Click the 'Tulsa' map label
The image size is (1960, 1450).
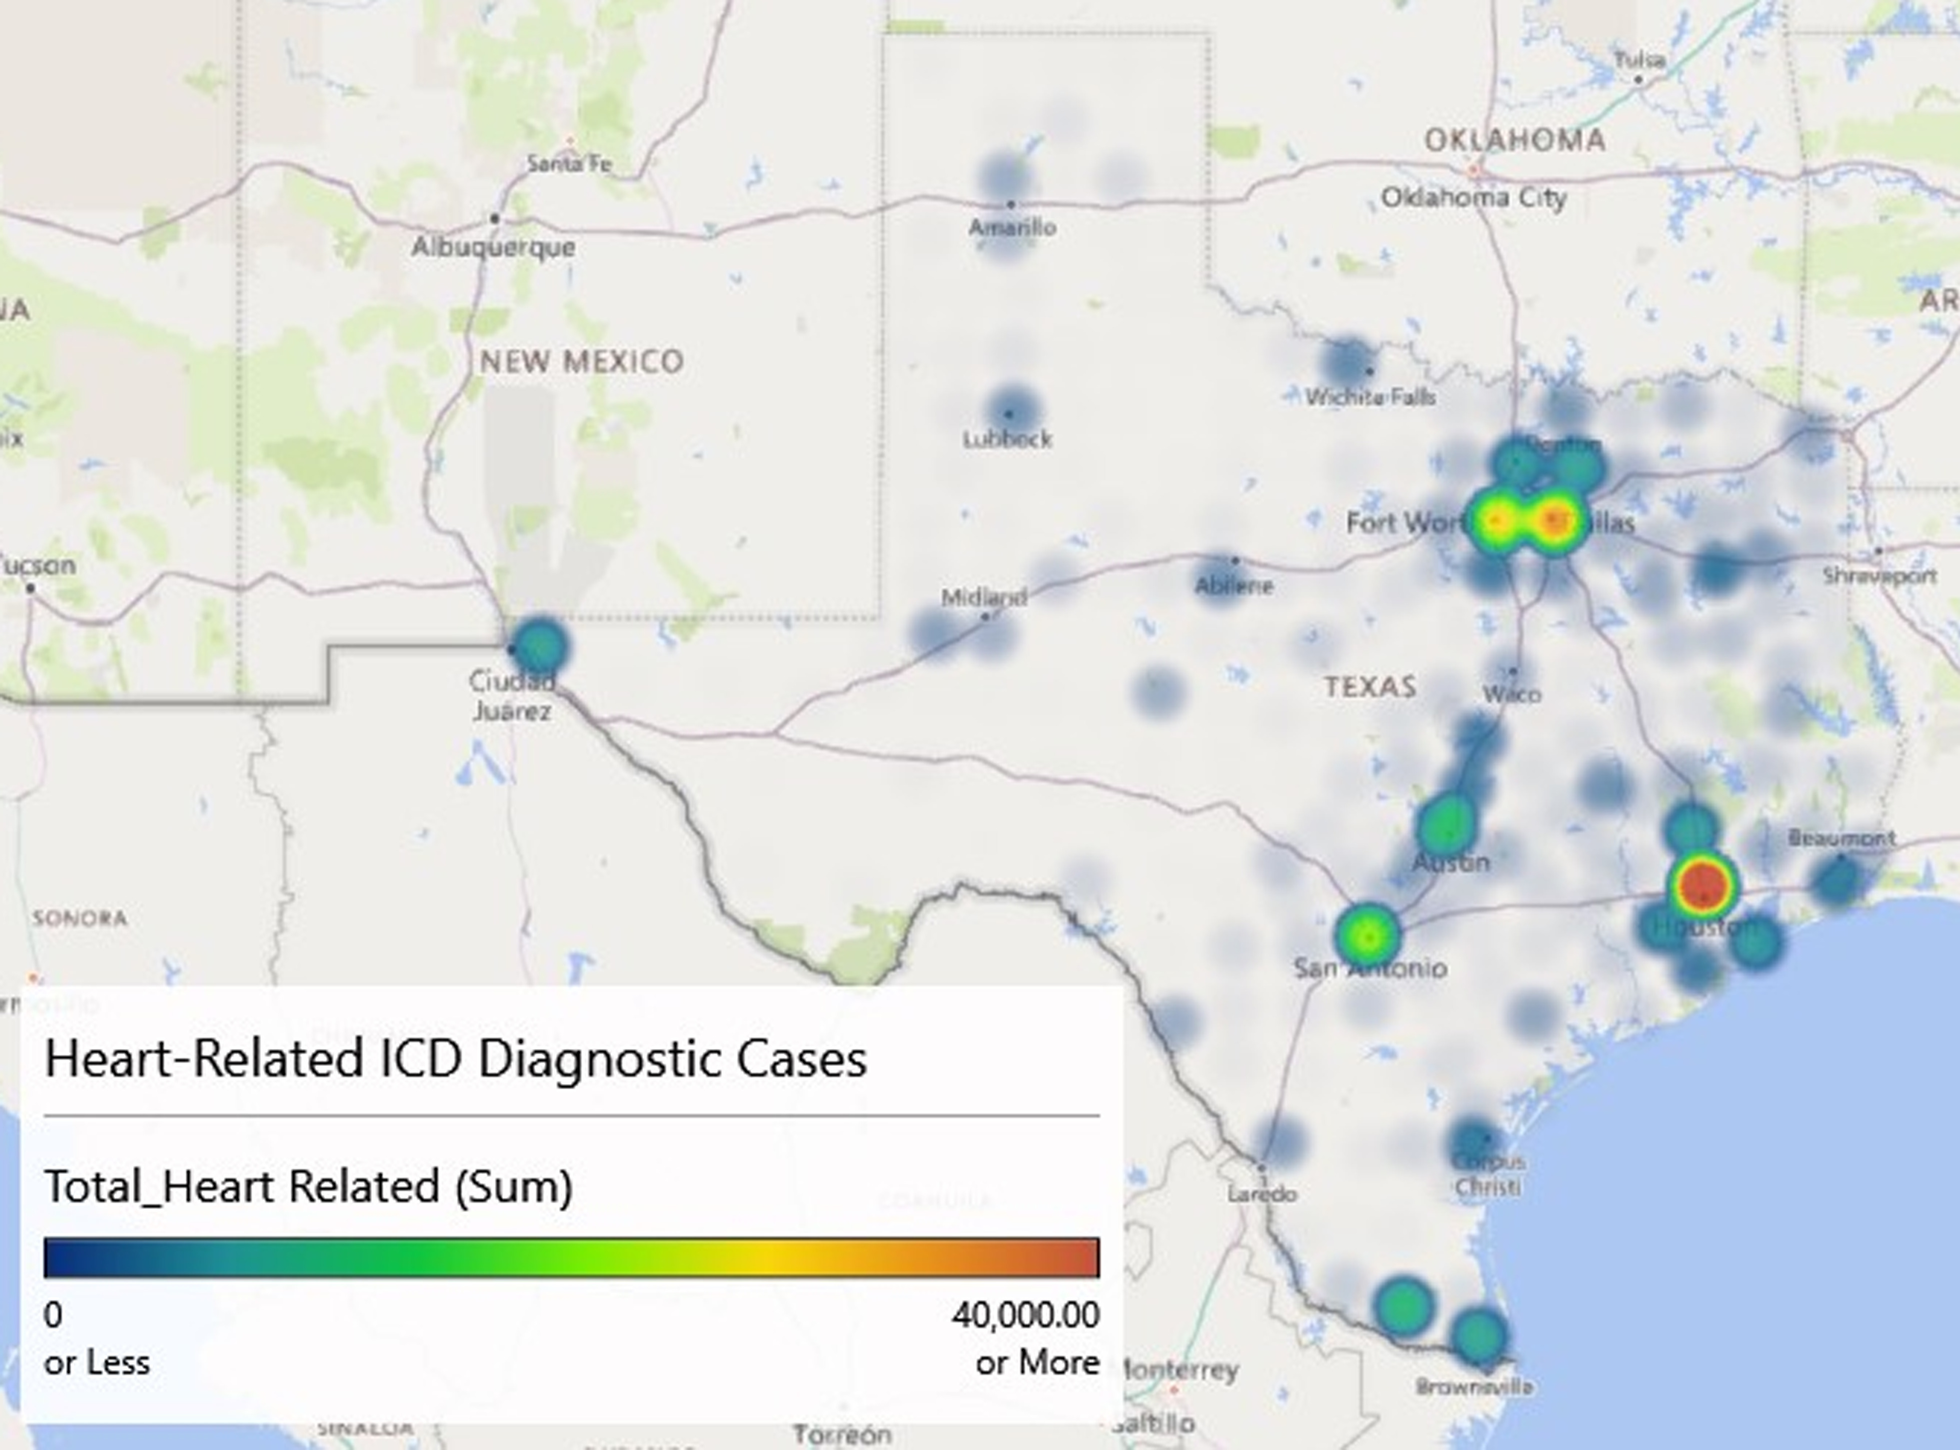point(1640,60)
